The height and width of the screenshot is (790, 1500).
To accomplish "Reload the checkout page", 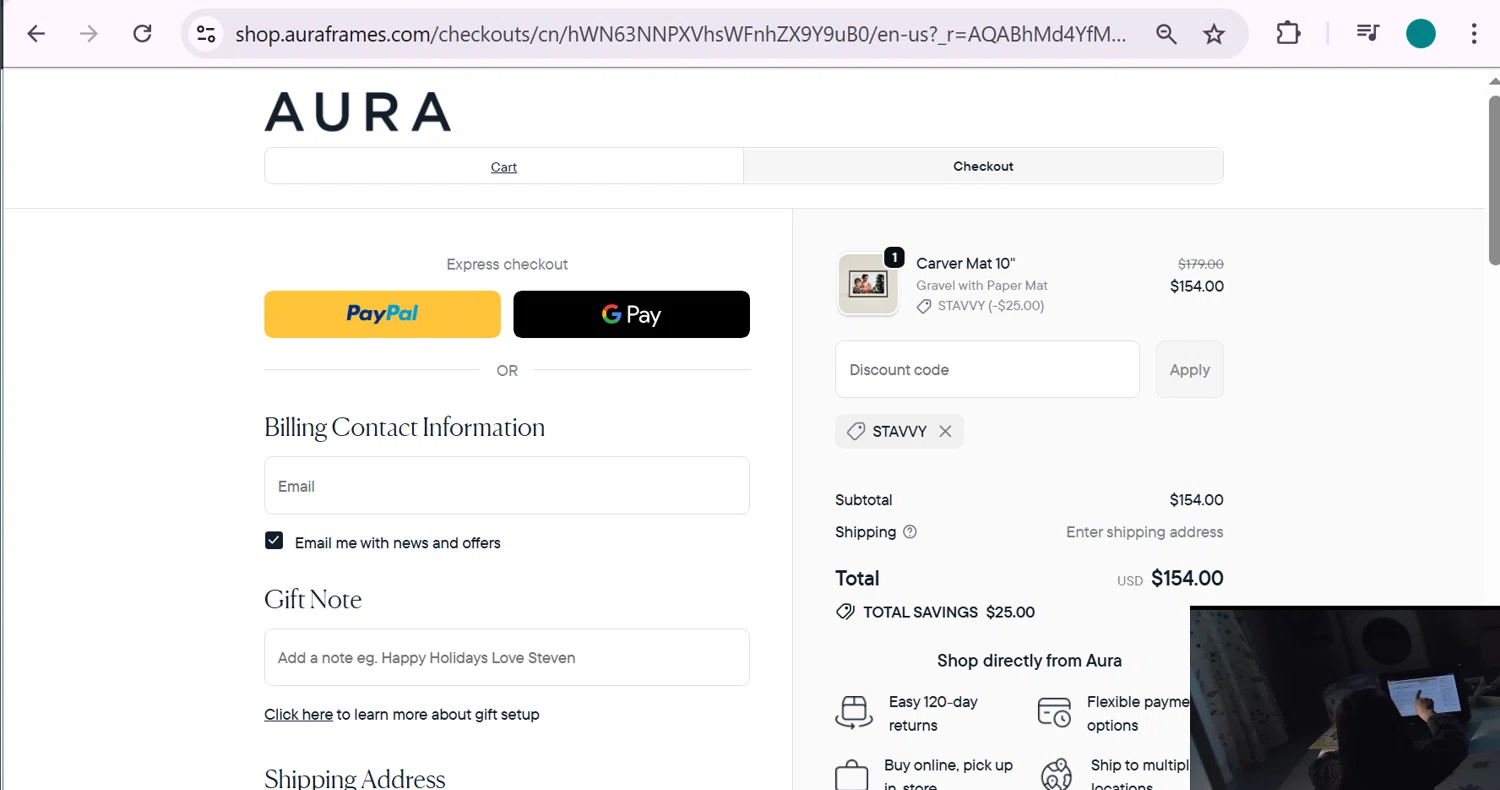I will 143,34.
